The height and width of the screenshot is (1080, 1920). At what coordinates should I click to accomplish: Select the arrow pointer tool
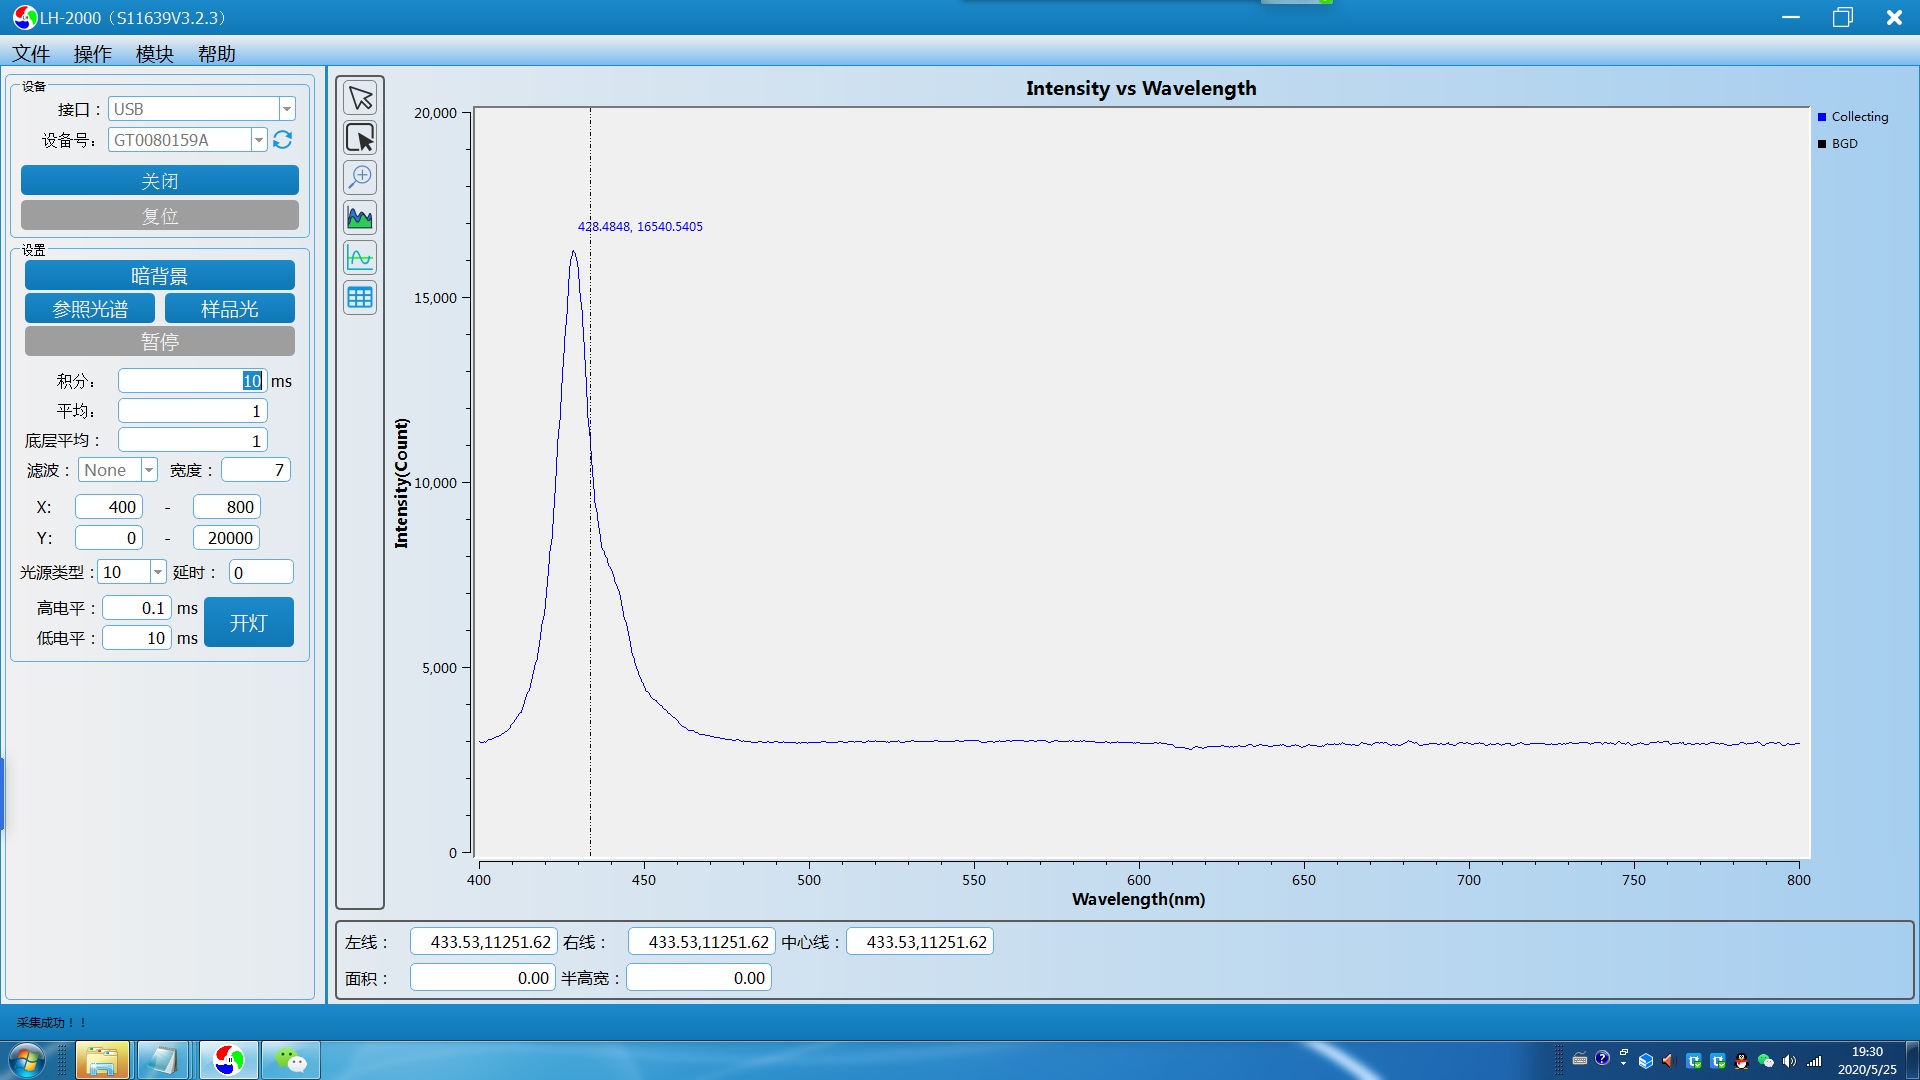[x=360, y=98]
